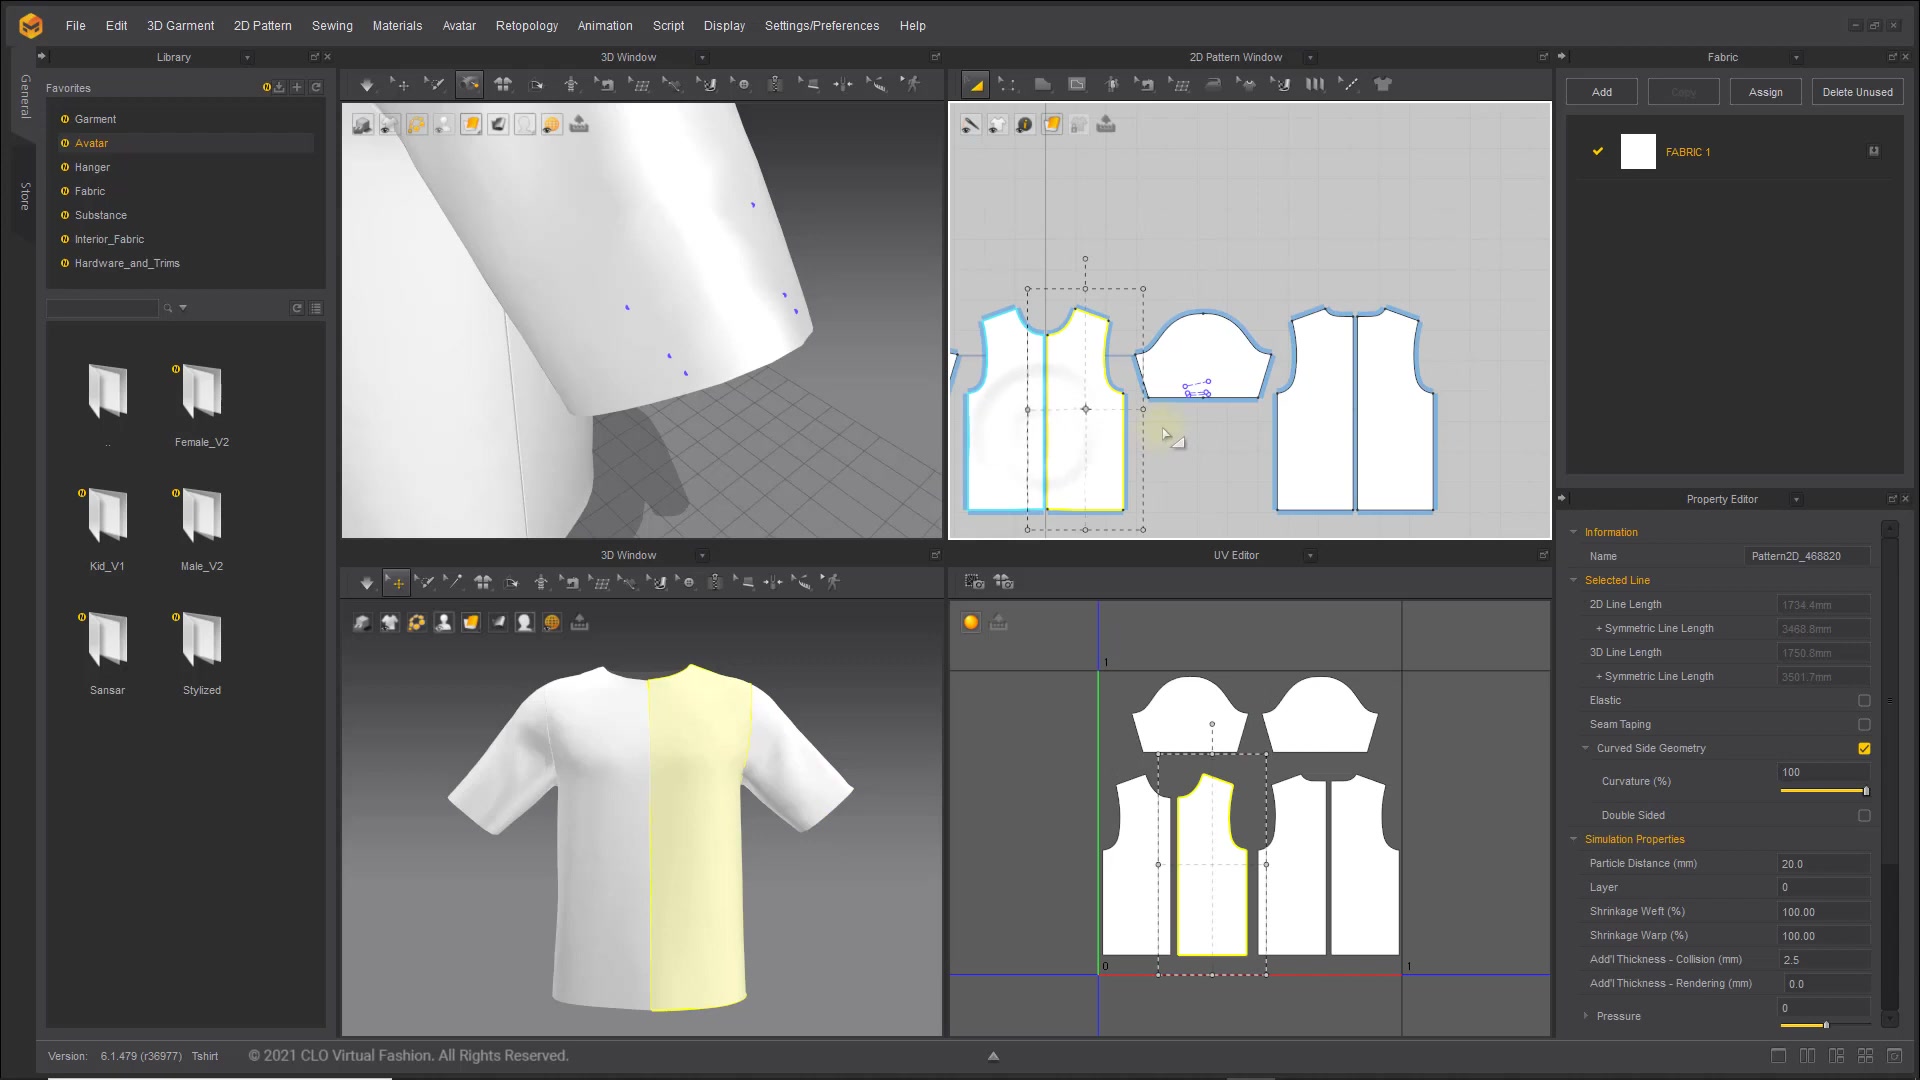Viewport: 1920px width, 1080px height.
Task: Open the Sewing menu
Action: pyautogui.click(x=332, y=25)
